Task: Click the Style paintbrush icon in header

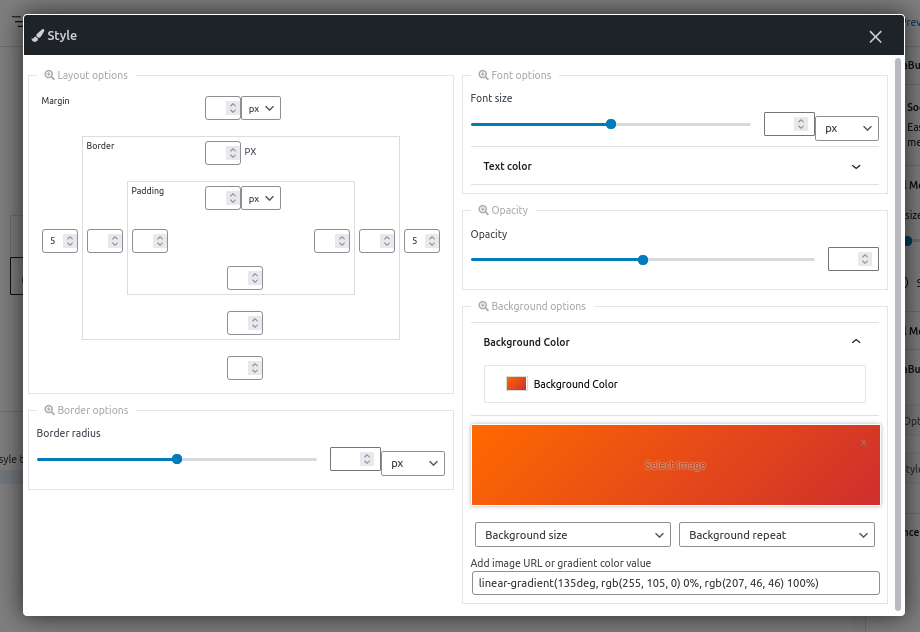Action: point(38,36)
